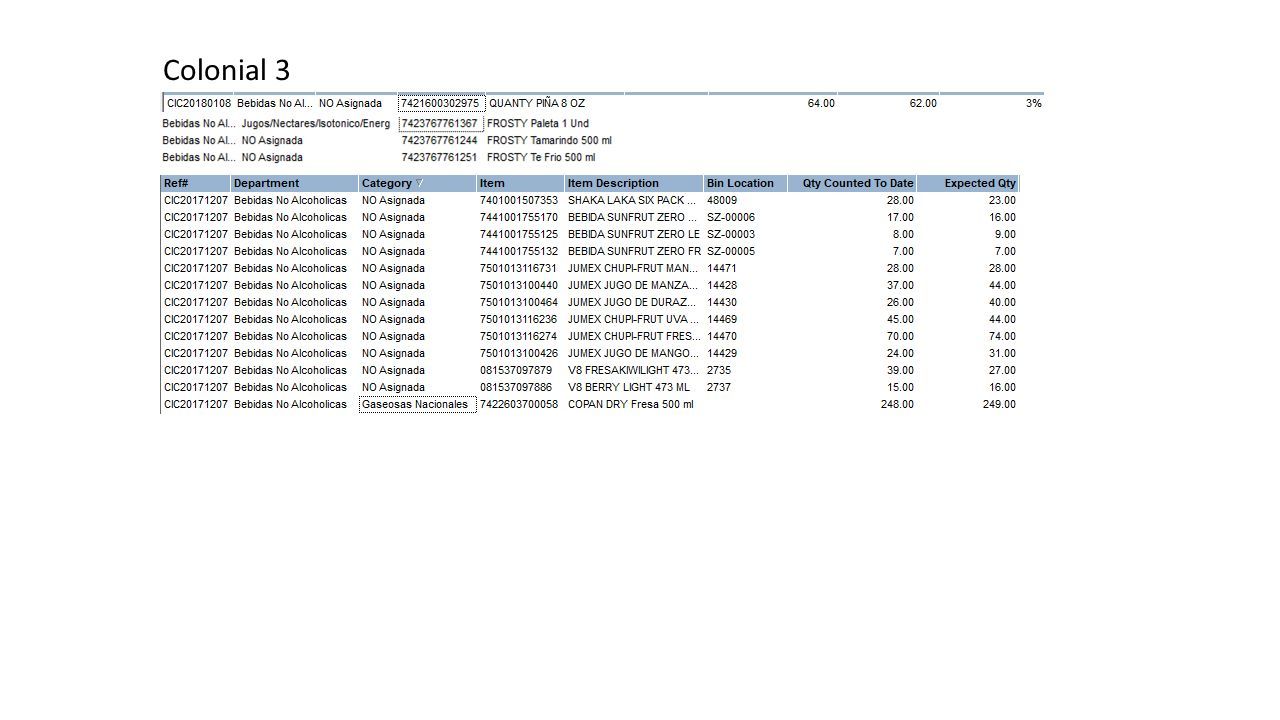This screenshot has width=1280, height=720.
Task: Click counted quantity 248.00
Action: (x=897, y=404)
